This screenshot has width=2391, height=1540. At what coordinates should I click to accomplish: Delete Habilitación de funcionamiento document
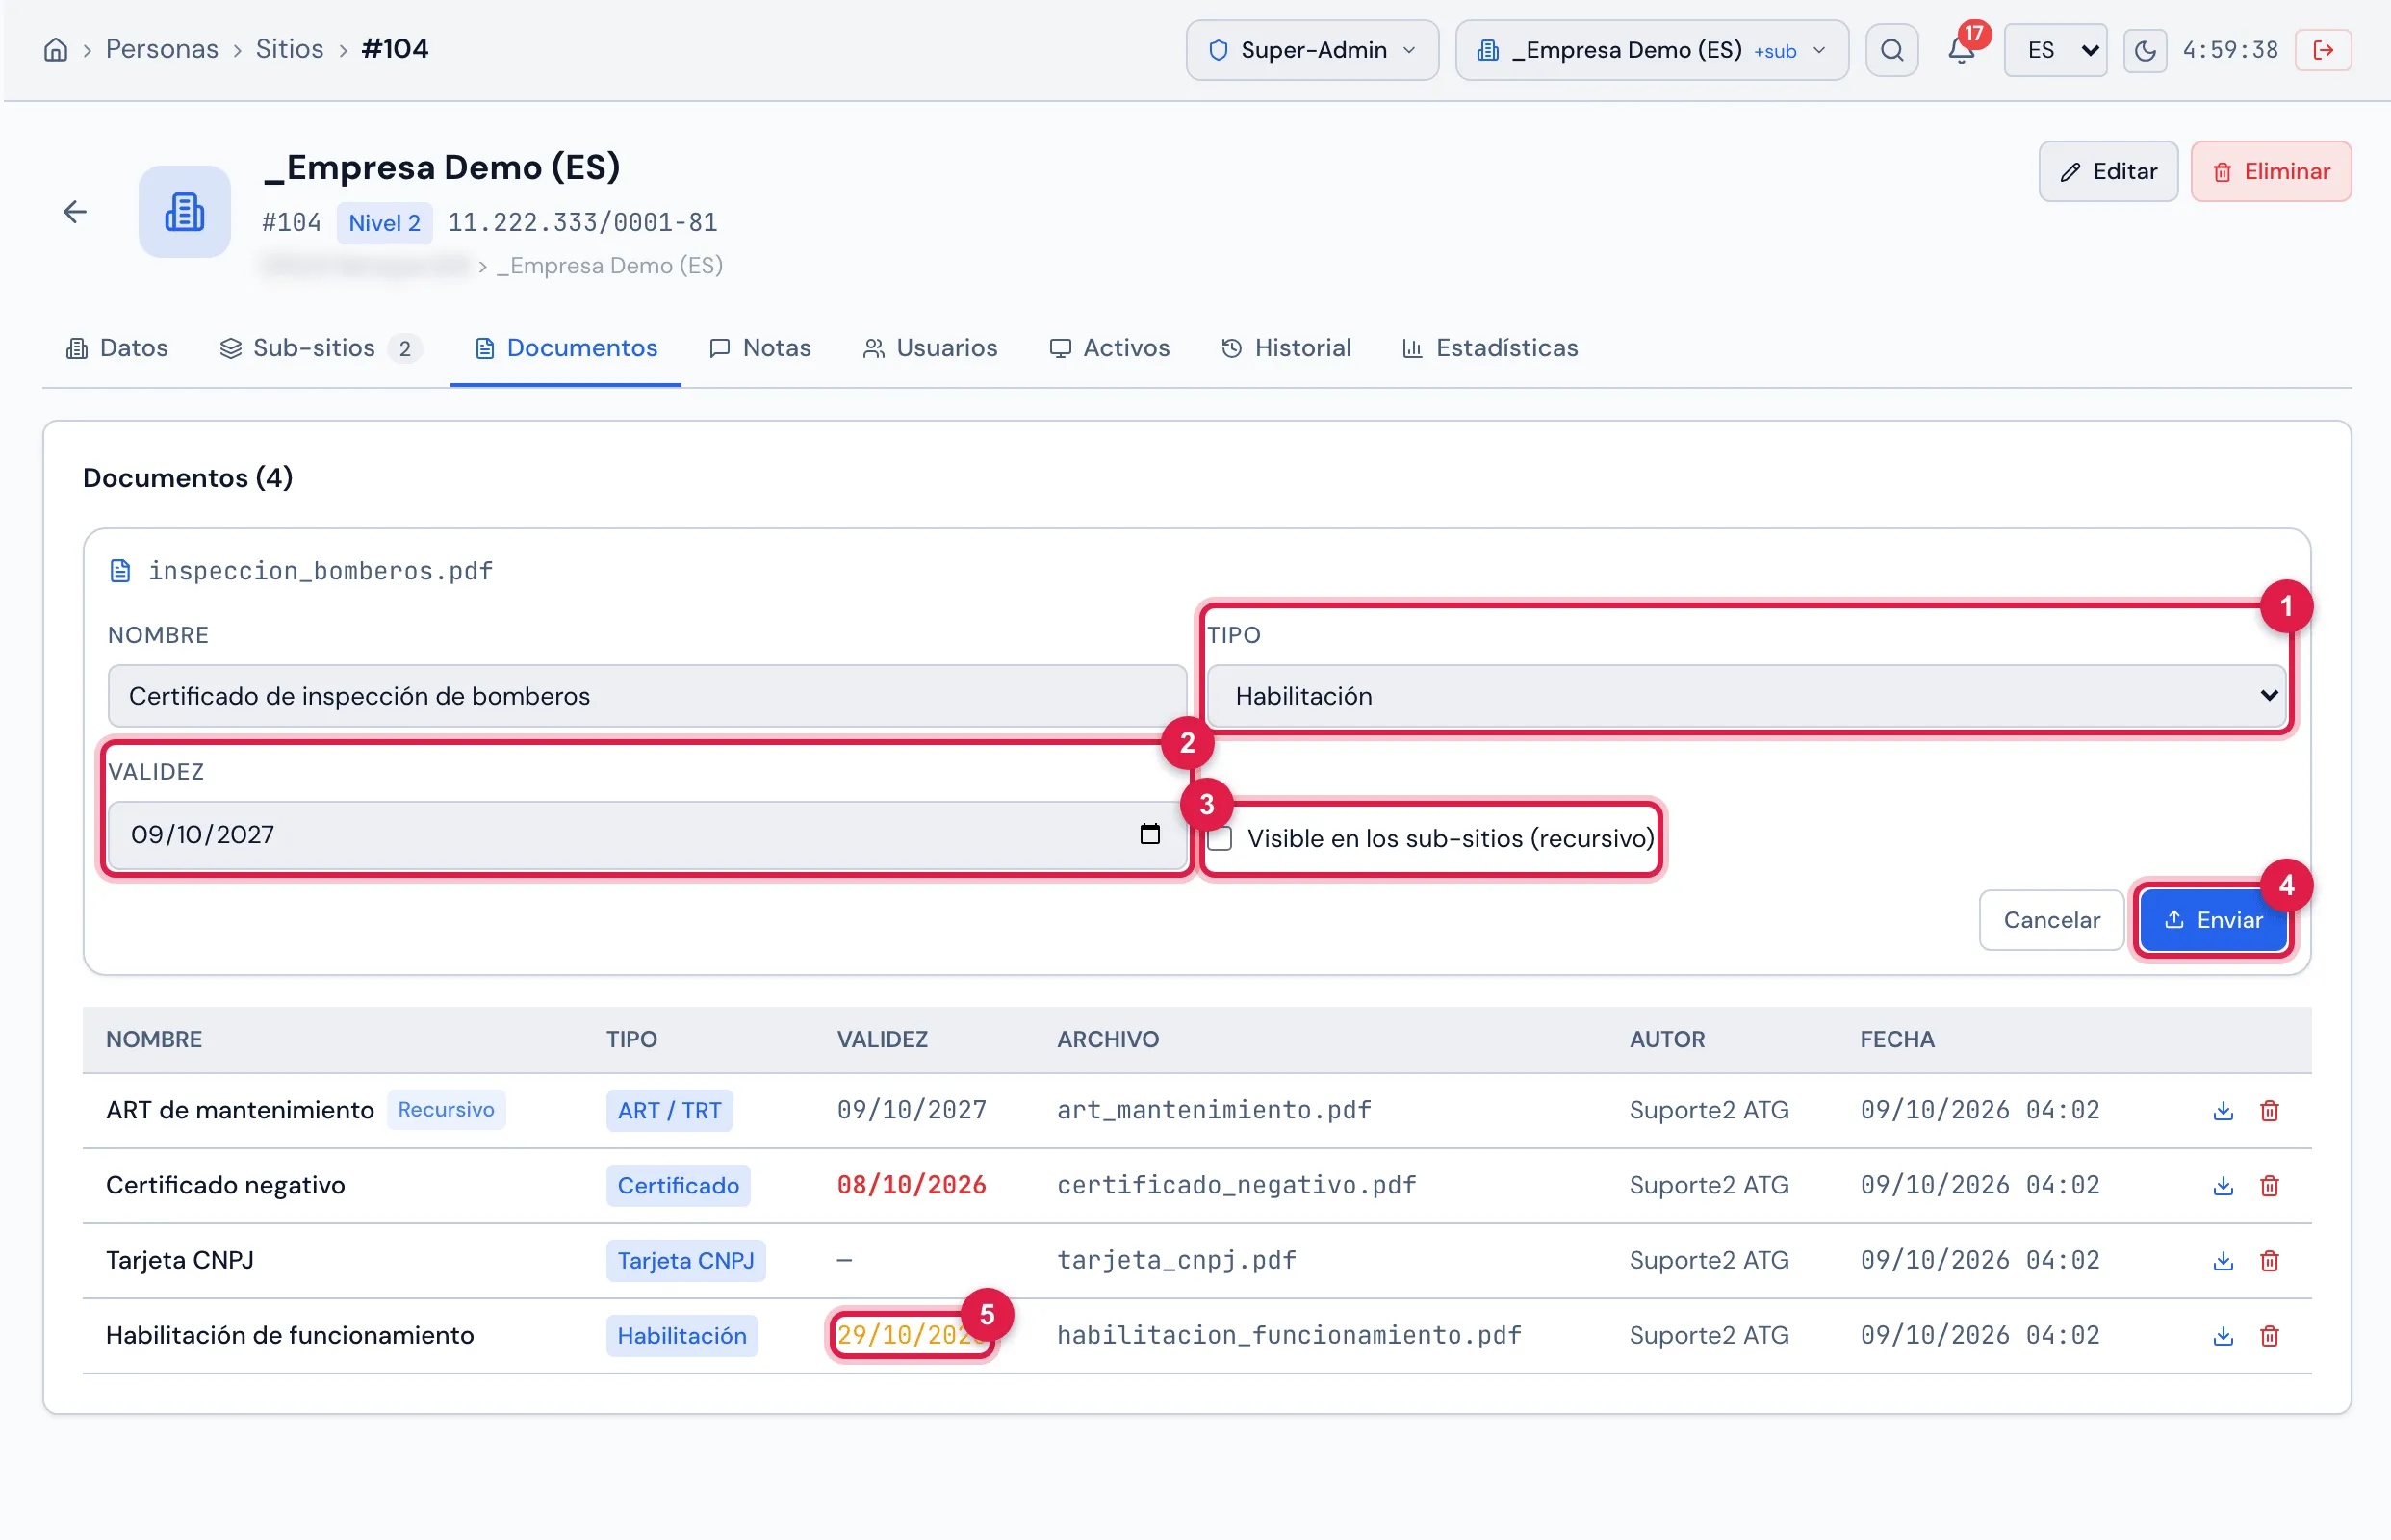tap(2268, 1336)
